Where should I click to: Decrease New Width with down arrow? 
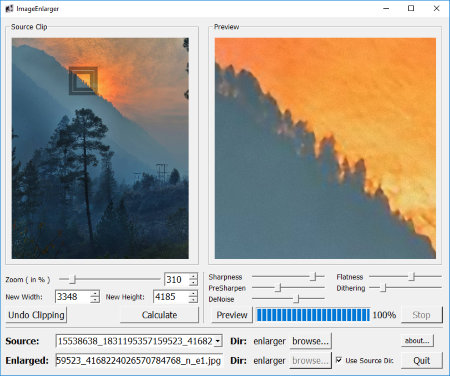(95, 300)
